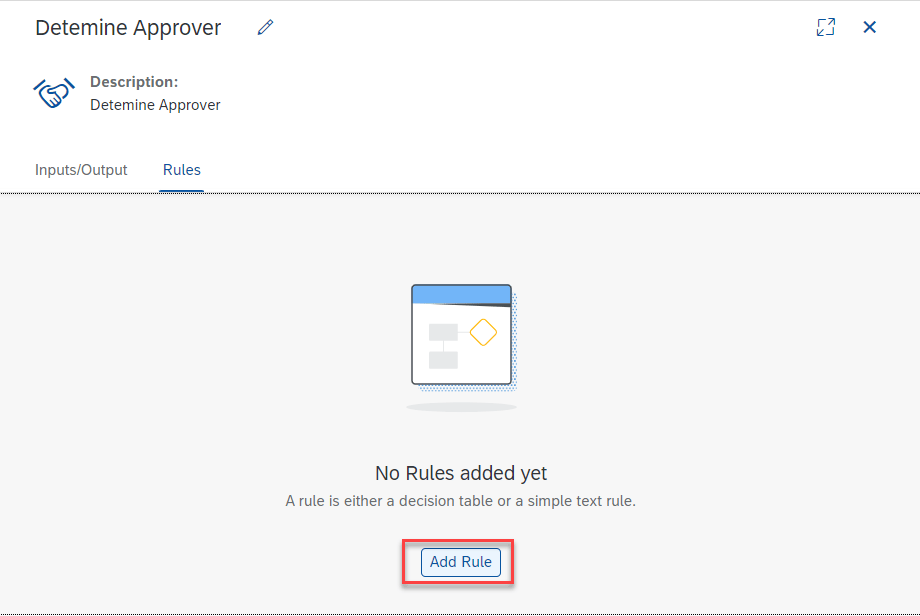The image size is (920, 616).
Task: Switch to the Inputs/Output tab
Action: (81, 170)
